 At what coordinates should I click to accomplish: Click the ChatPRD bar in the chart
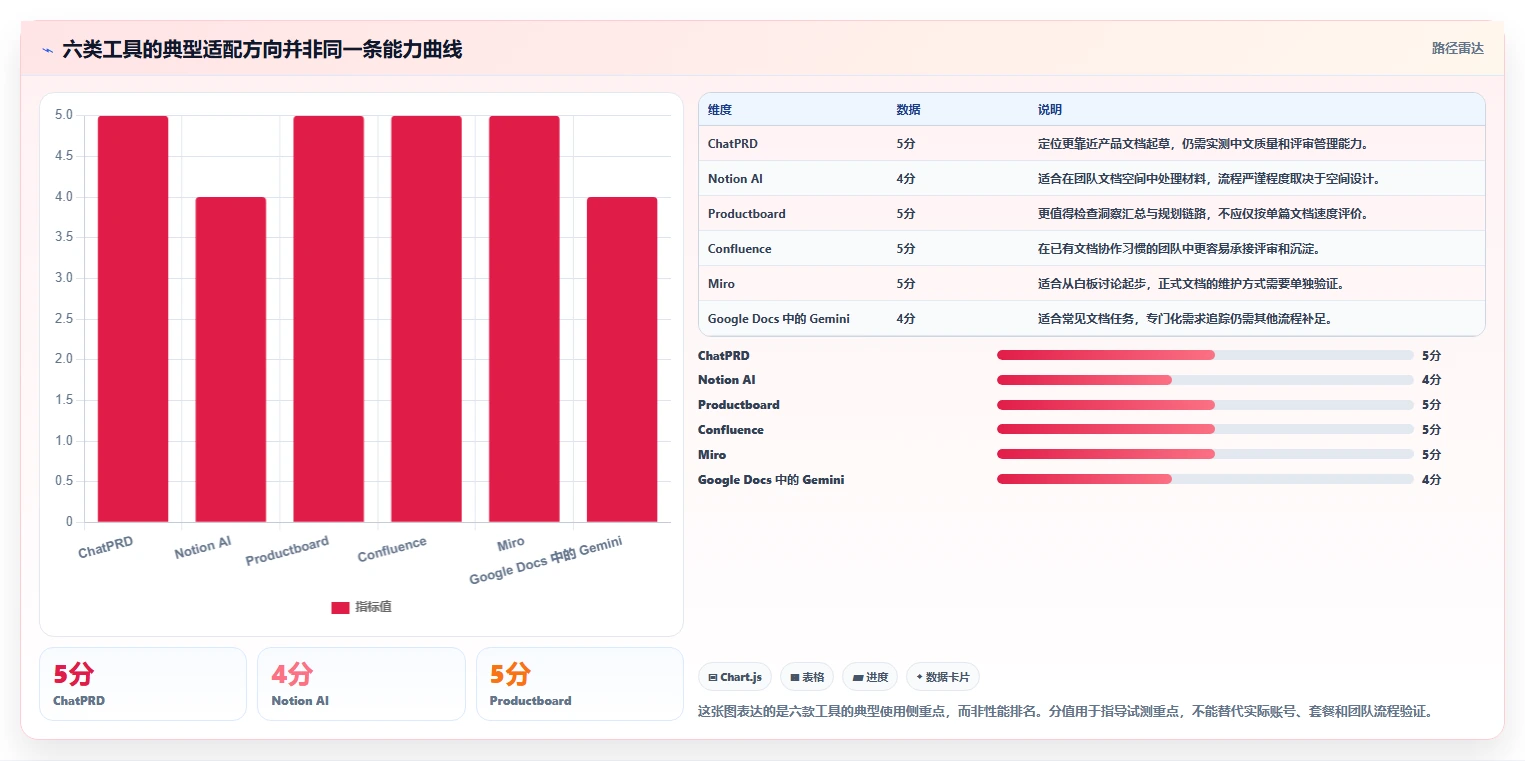[133, 319]
